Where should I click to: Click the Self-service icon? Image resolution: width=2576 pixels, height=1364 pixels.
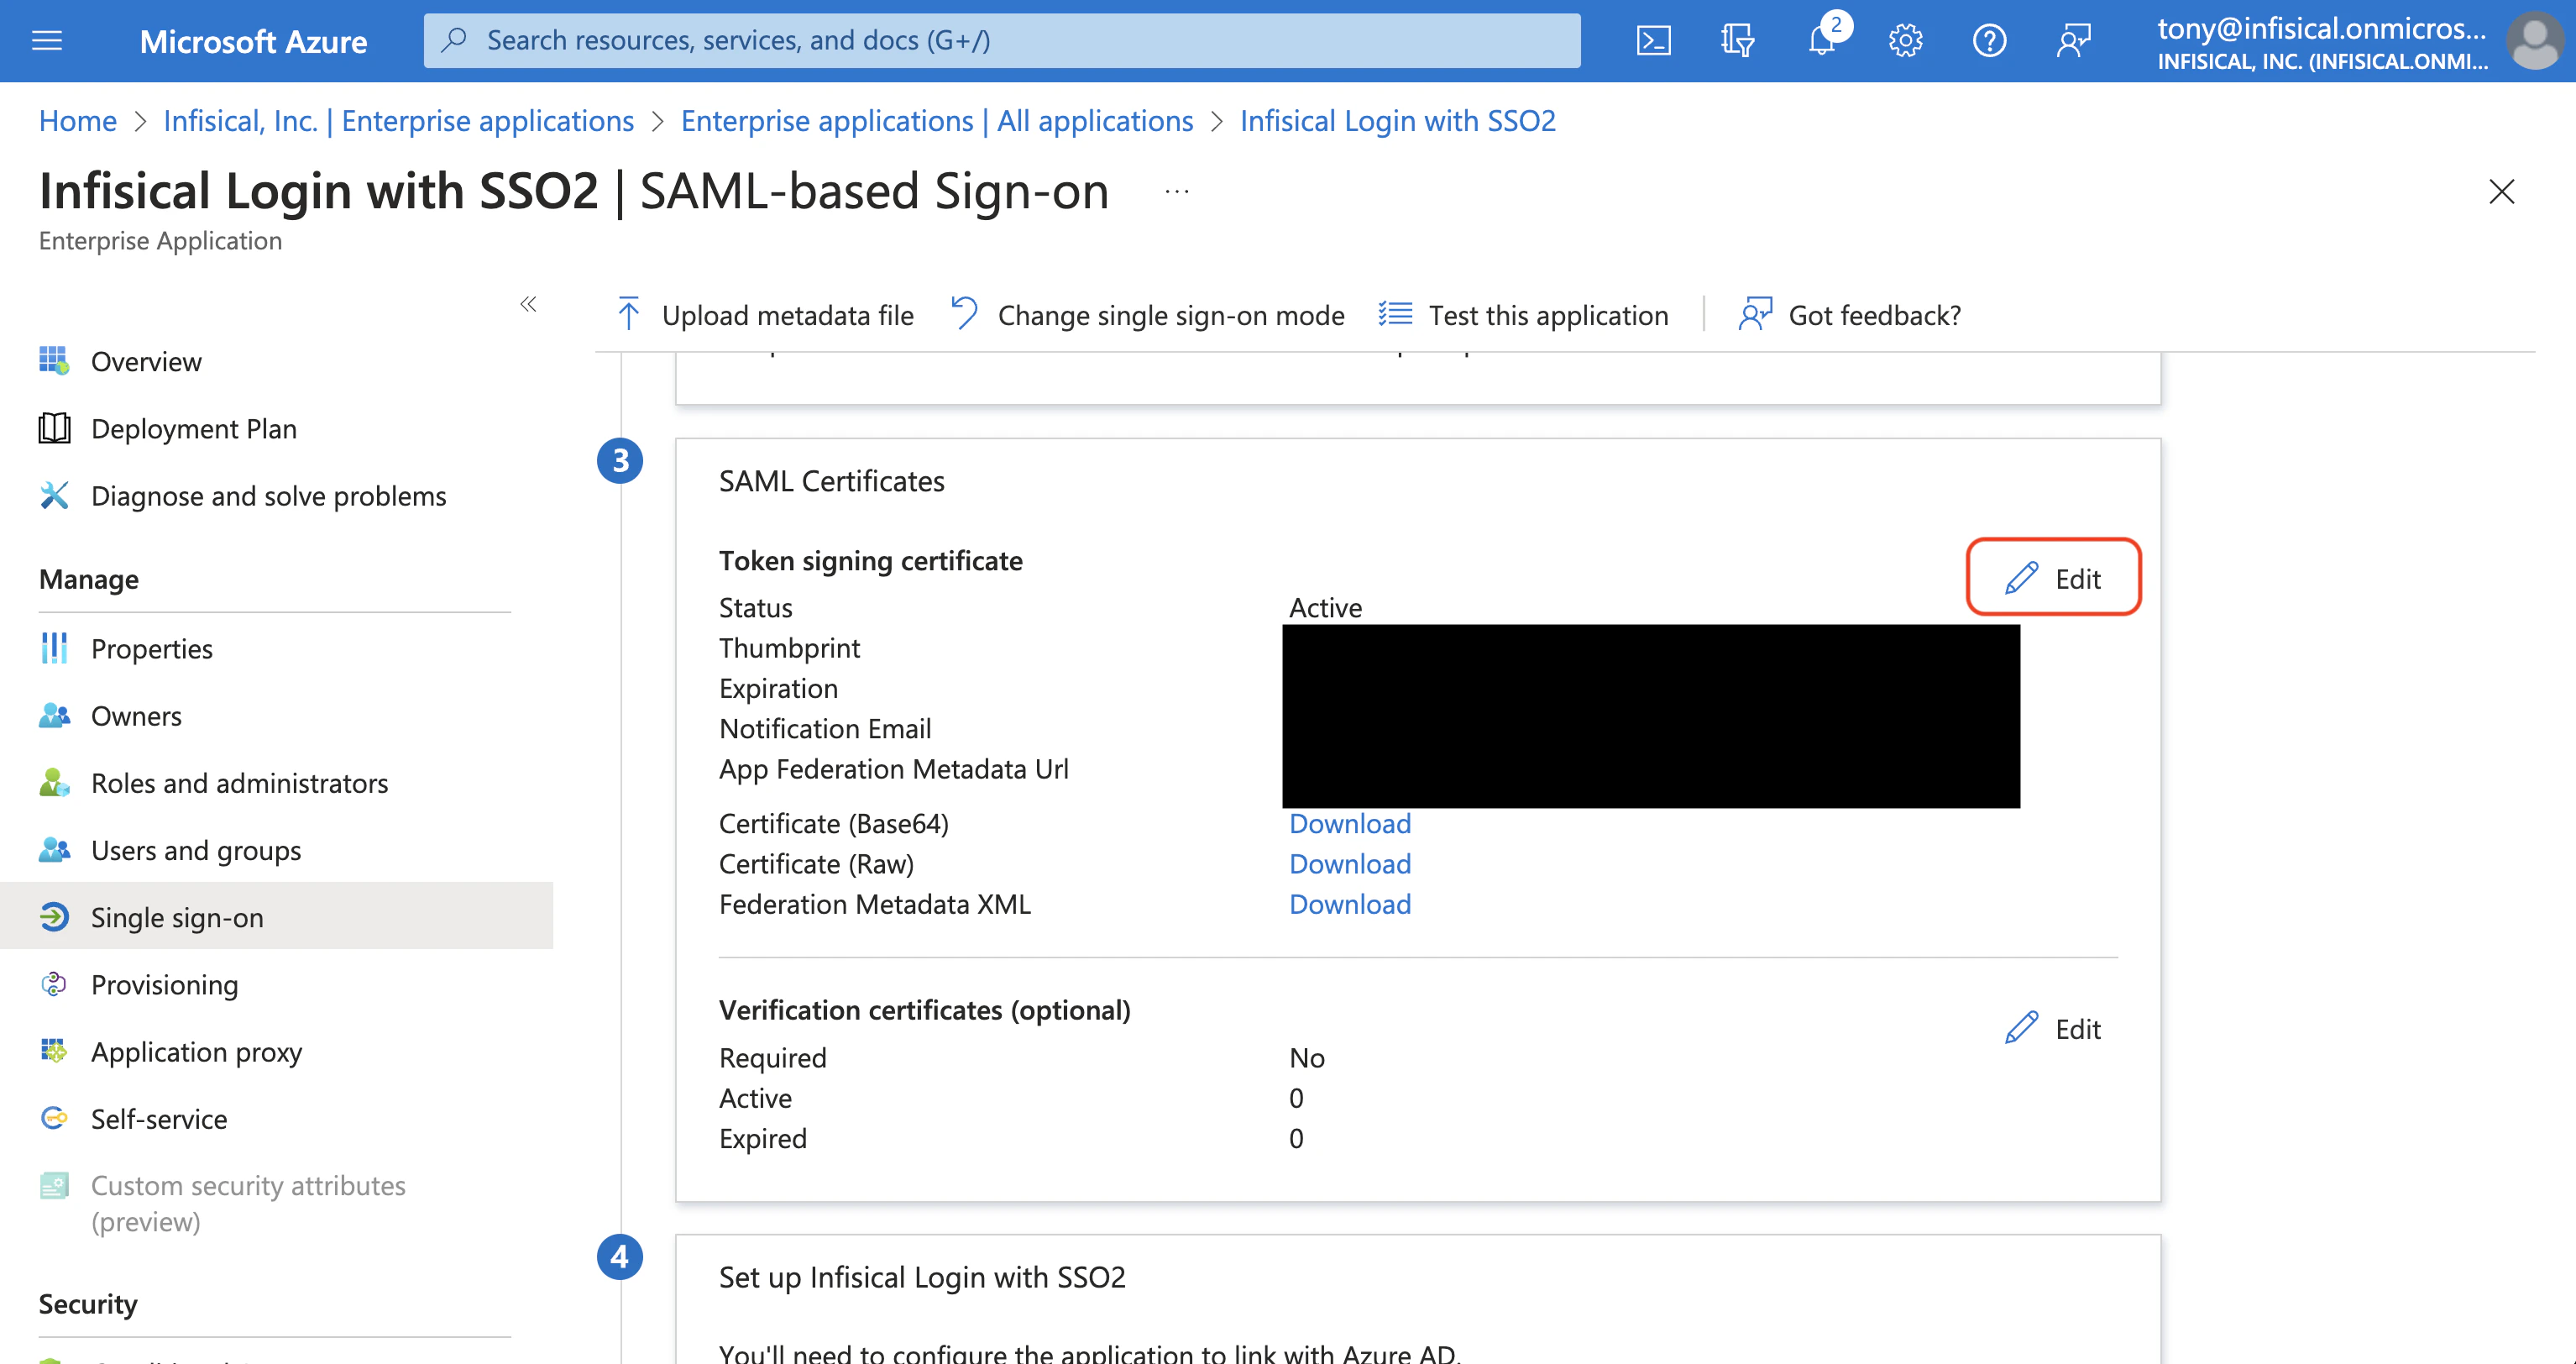(x=54, y=1118)
